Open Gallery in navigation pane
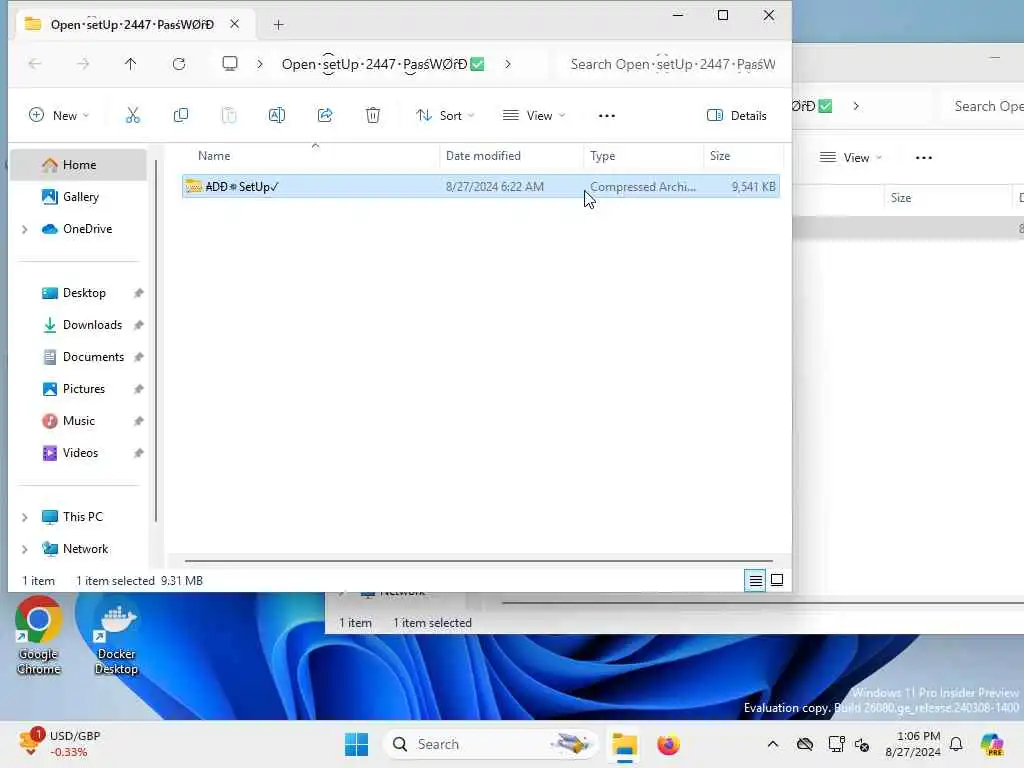Viewport: 1024px width, 768px height. click(80, 197)
